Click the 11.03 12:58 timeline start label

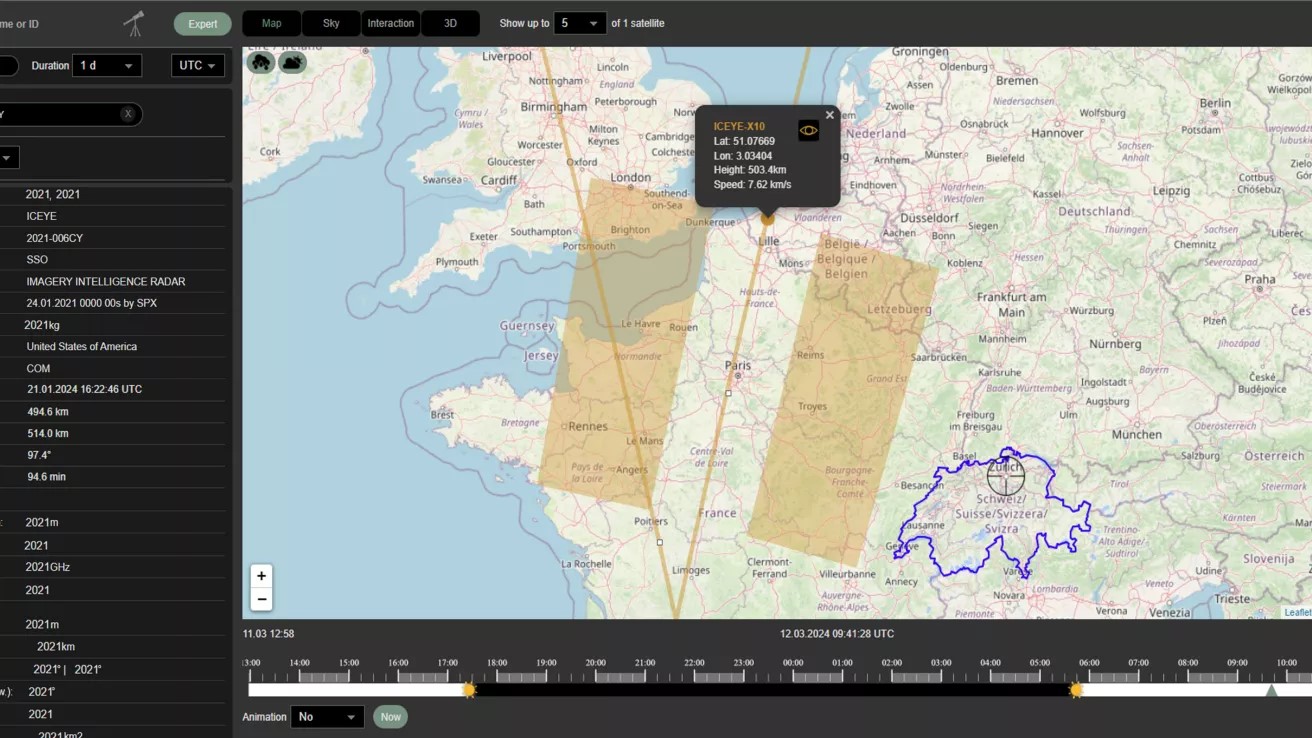point(268,634)
